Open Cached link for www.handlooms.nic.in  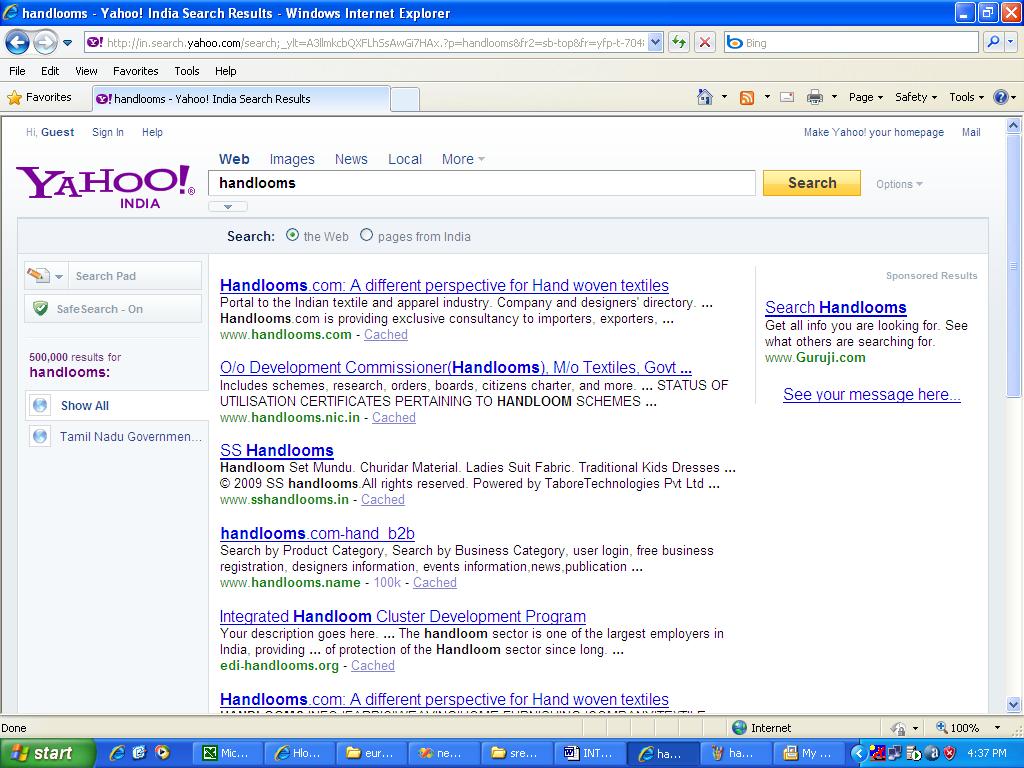pyautogui.click(x=394, y=417)
